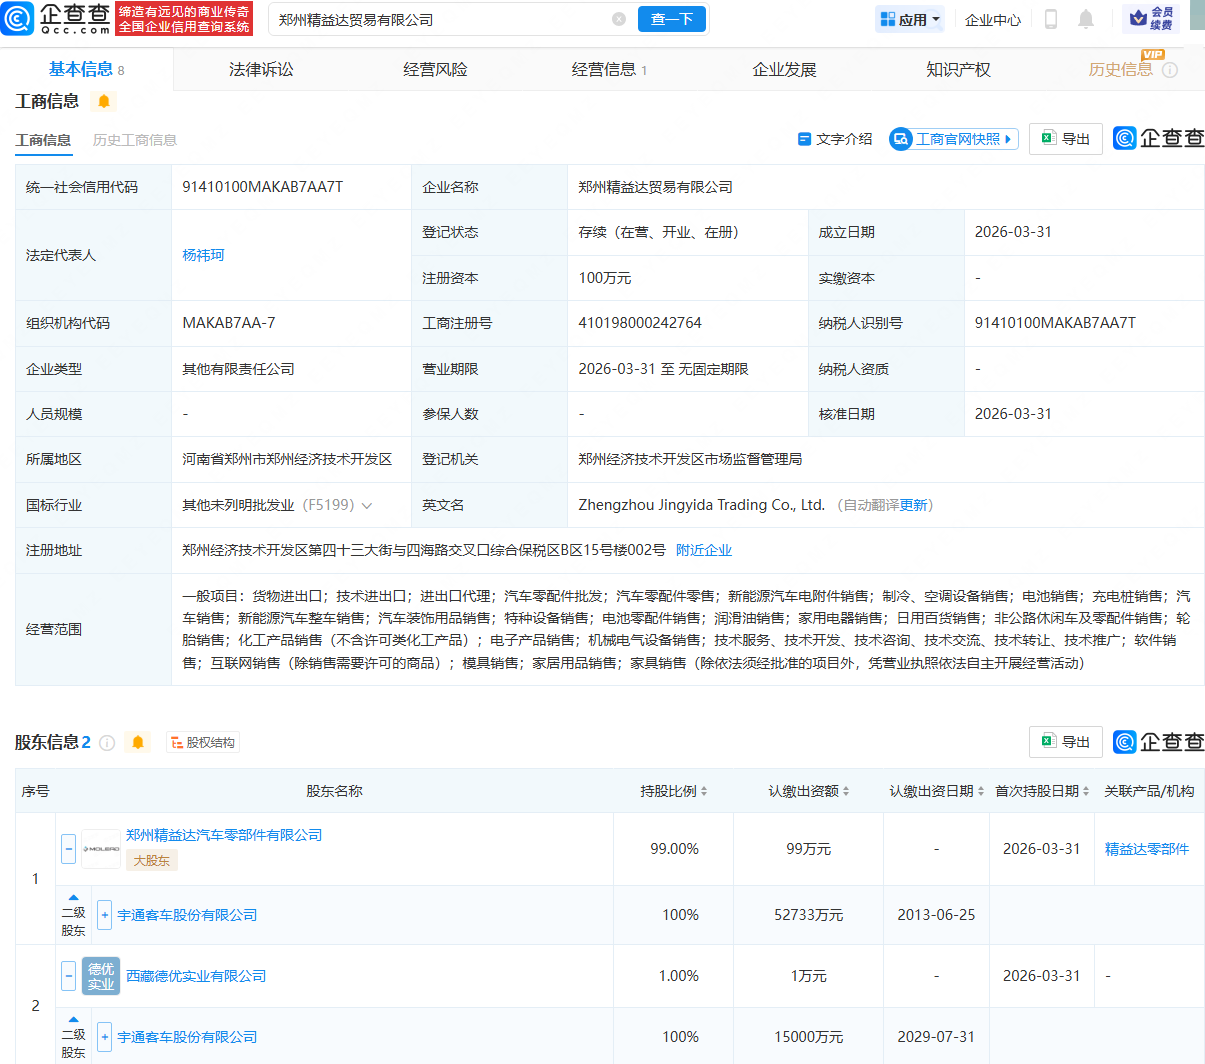Click the 文字介绍 icon above the info table
1205x1064 pixels.
pyautogui.click(x=806, y=138)
